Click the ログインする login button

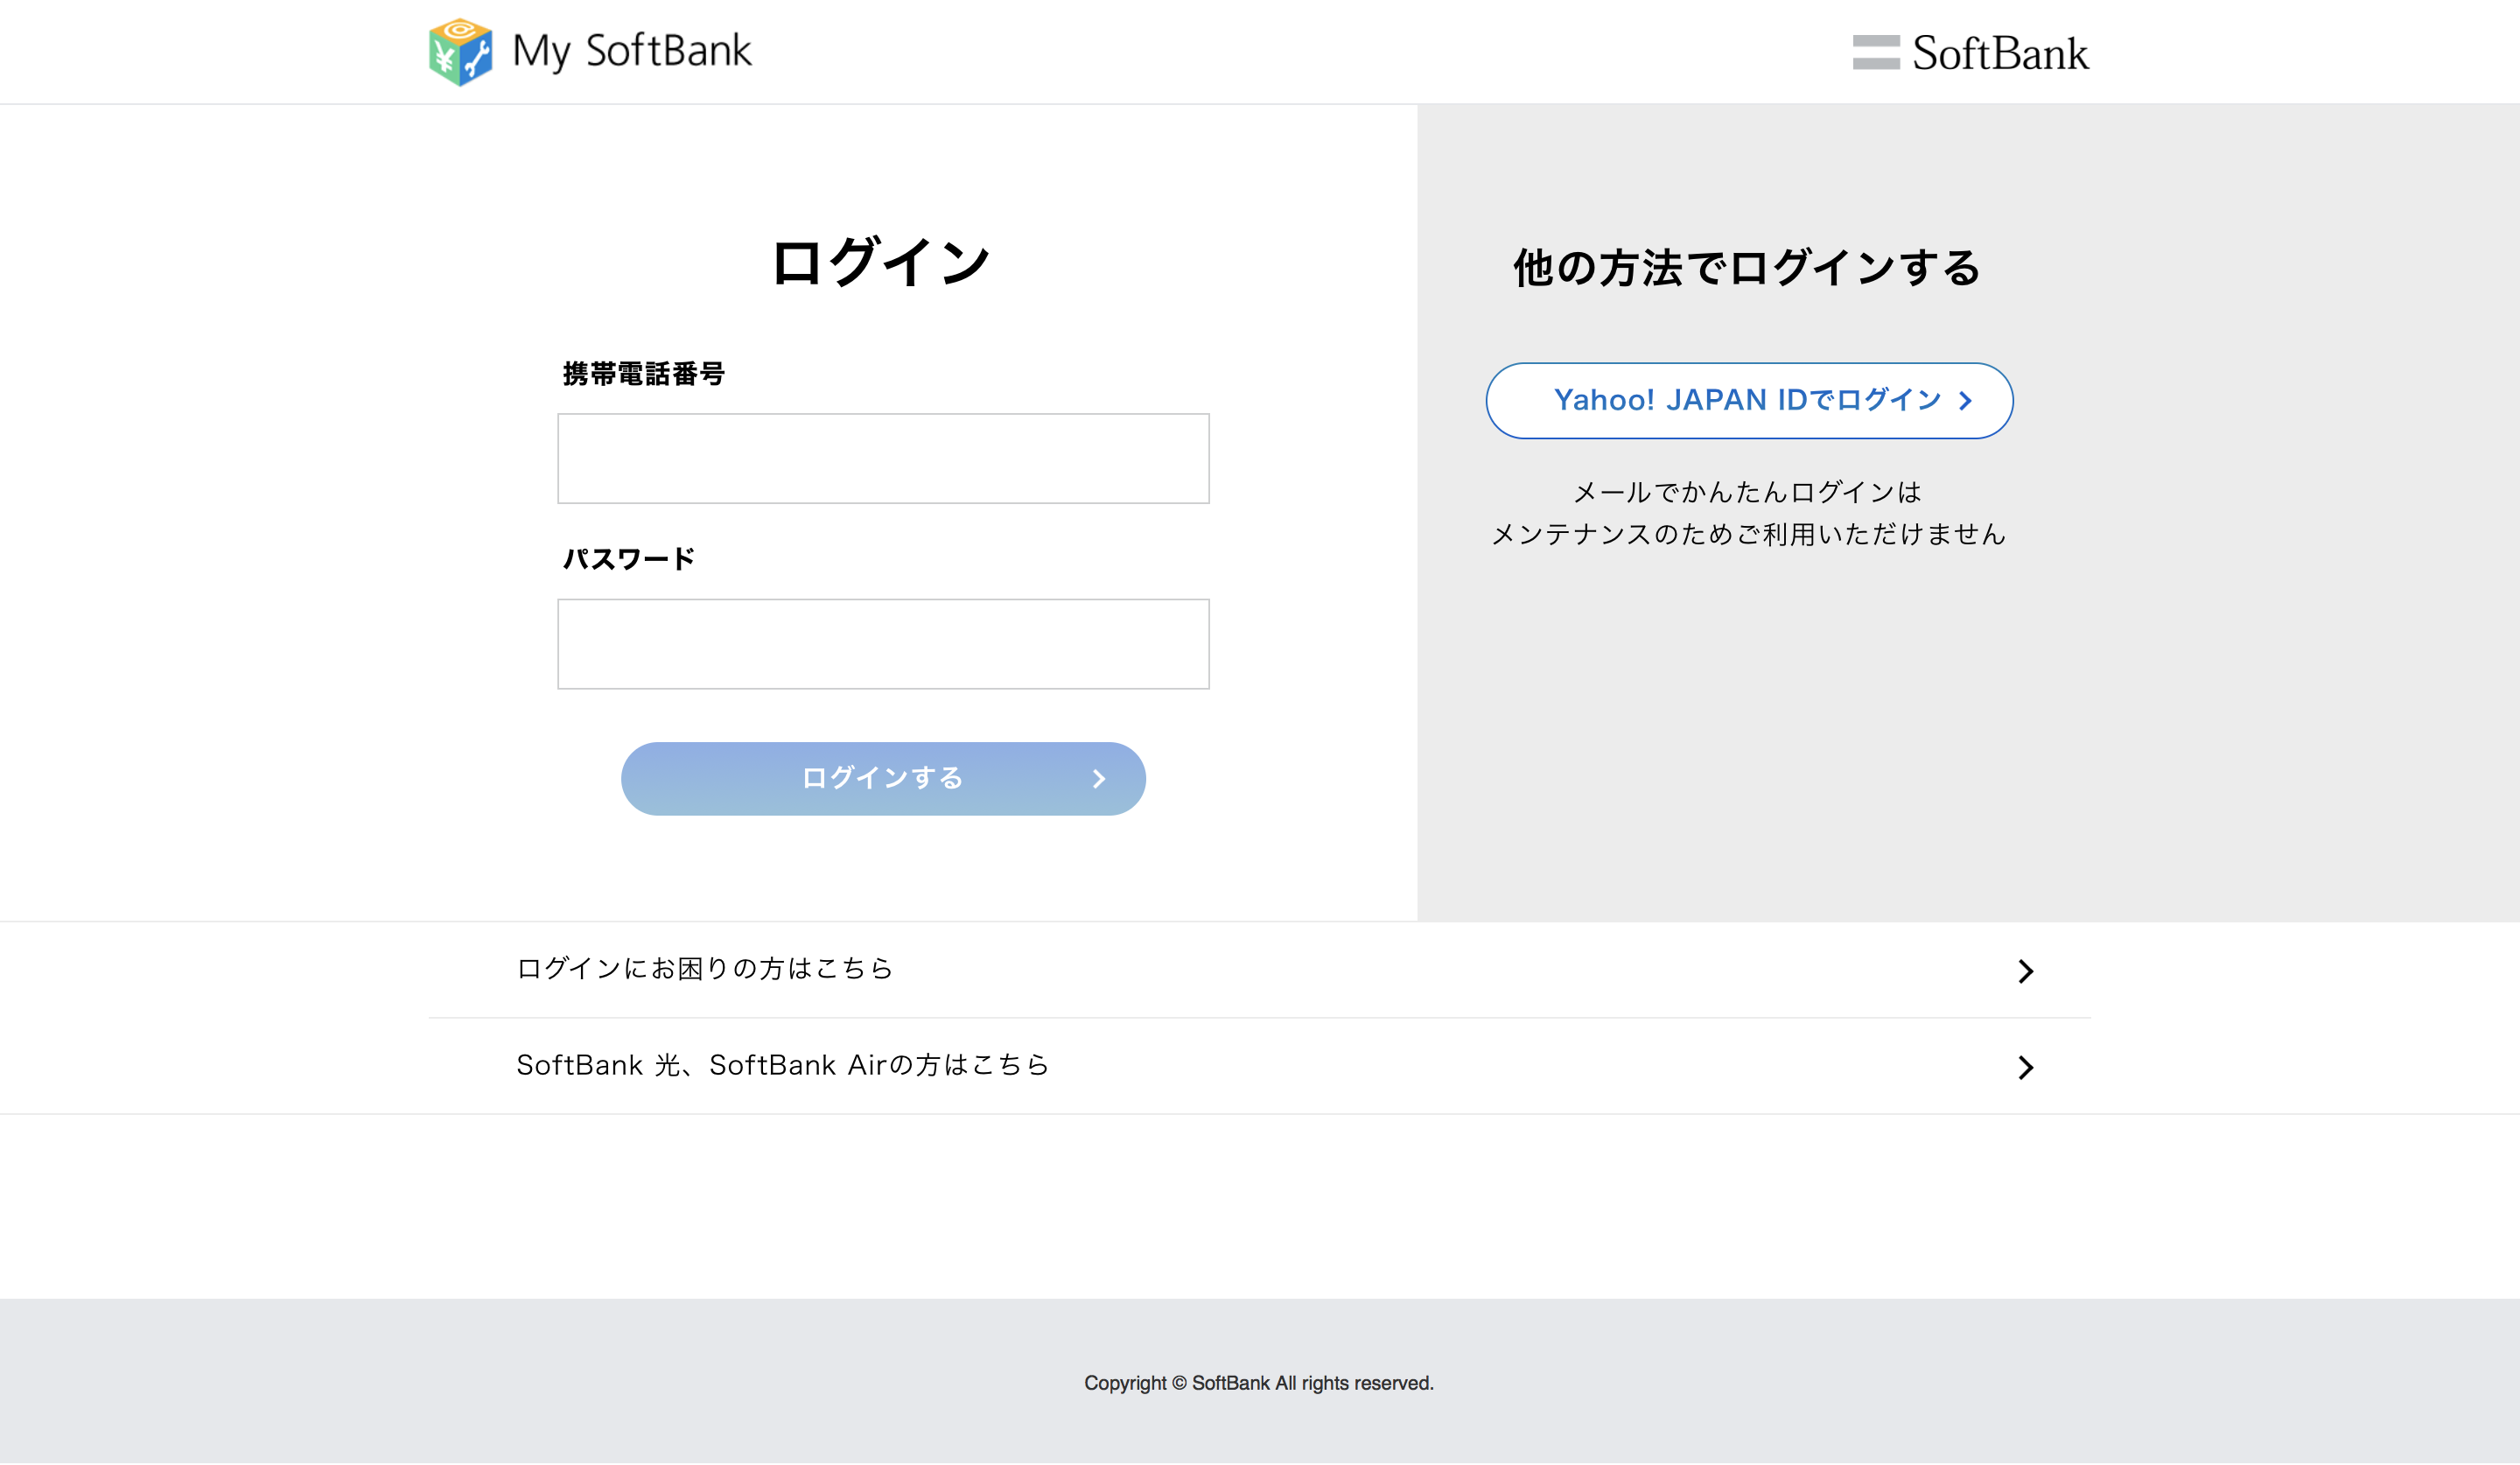point(883,779)
